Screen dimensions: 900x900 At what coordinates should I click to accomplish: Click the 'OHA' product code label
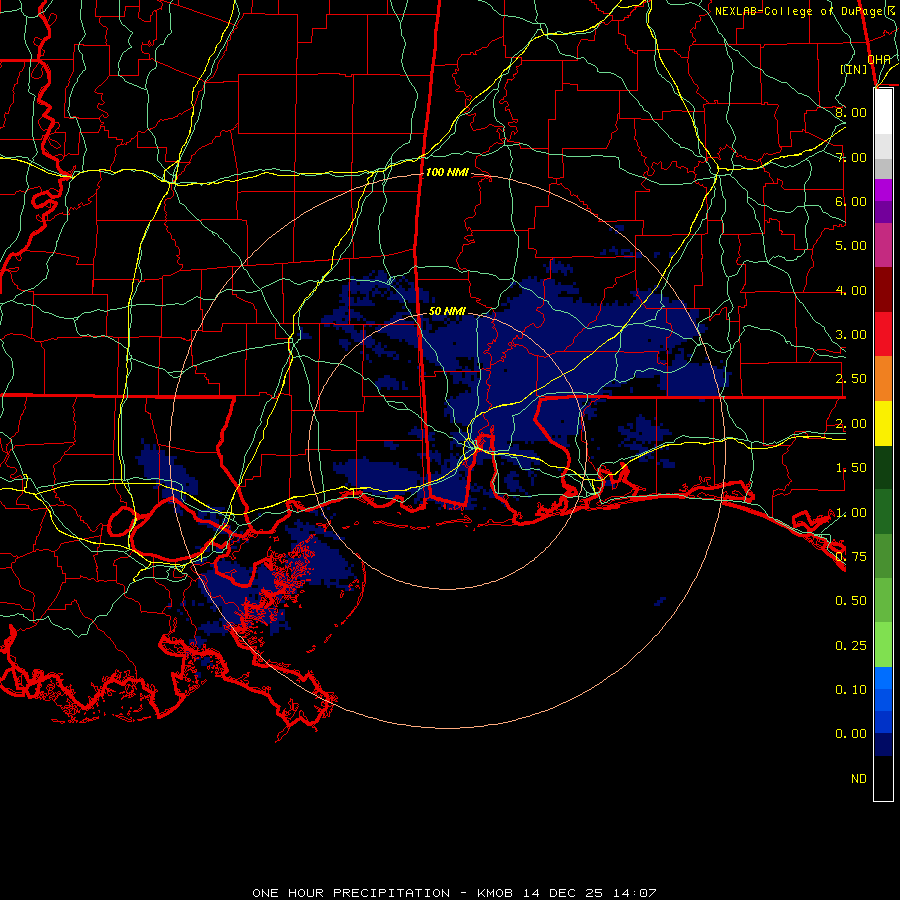879,60
